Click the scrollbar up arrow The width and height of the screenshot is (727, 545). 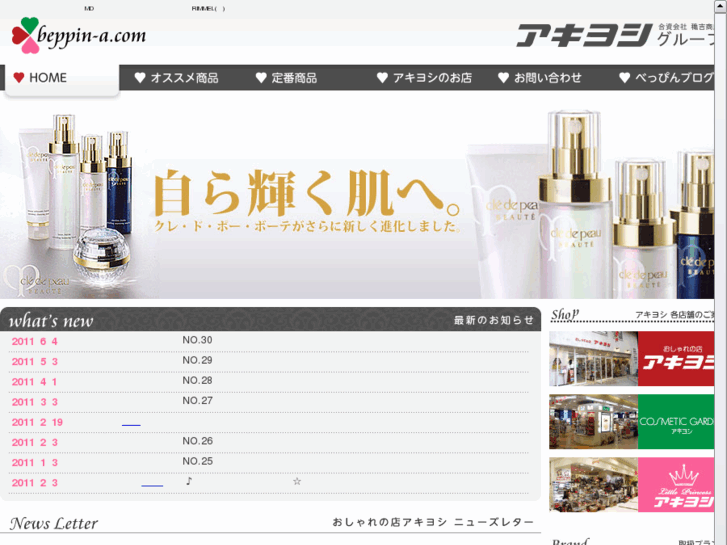(721, 4)
